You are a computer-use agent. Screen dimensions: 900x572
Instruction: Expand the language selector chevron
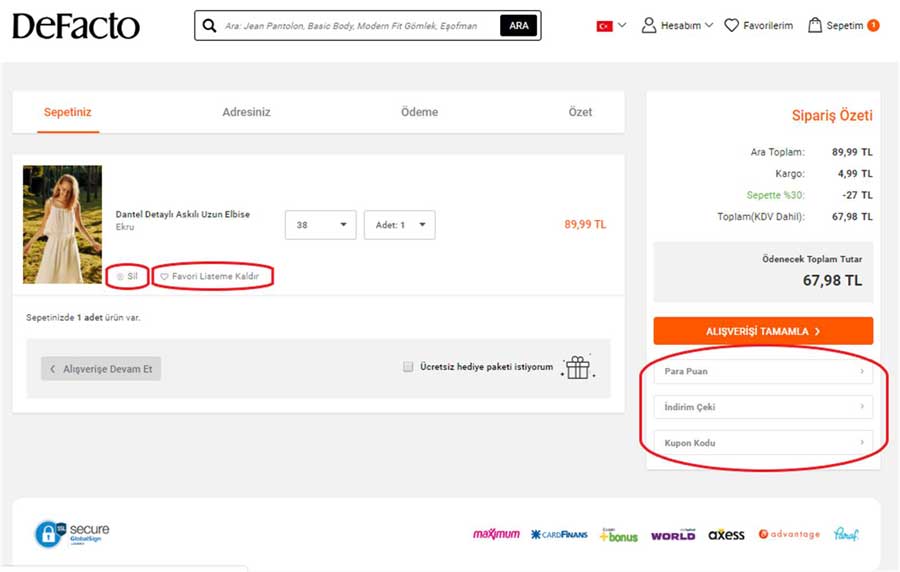(622, 25)
